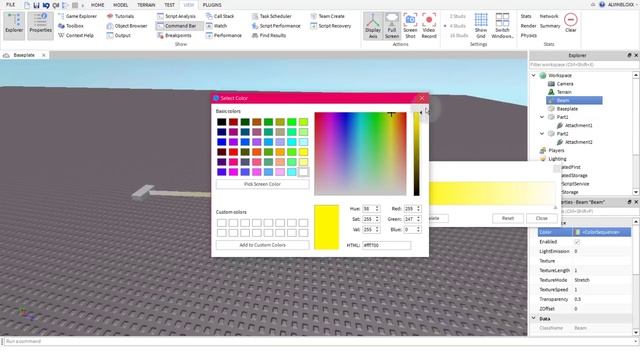Image resolution: width=640 pixels, height=360 pixels.
Task: Open the Breakpoints panel
Action: click(174, 36)
